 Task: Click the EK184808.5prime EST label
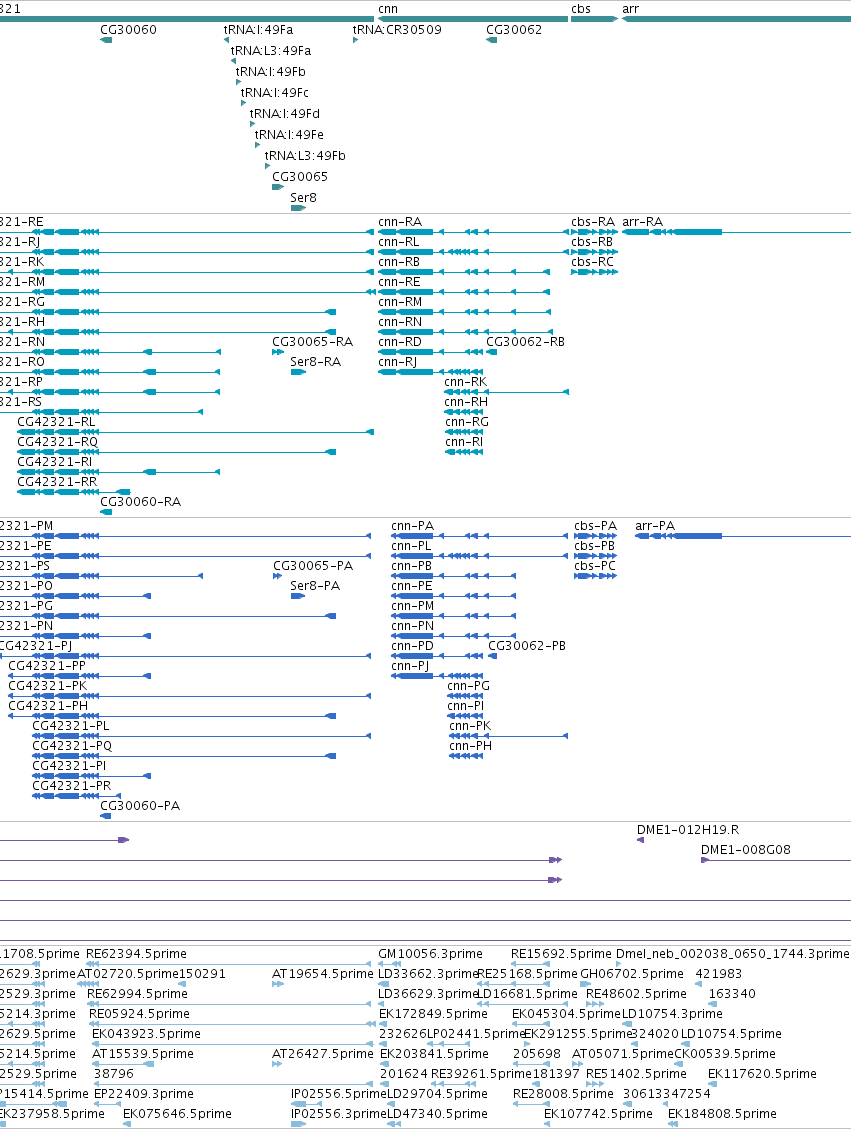tap(722, 1113)
